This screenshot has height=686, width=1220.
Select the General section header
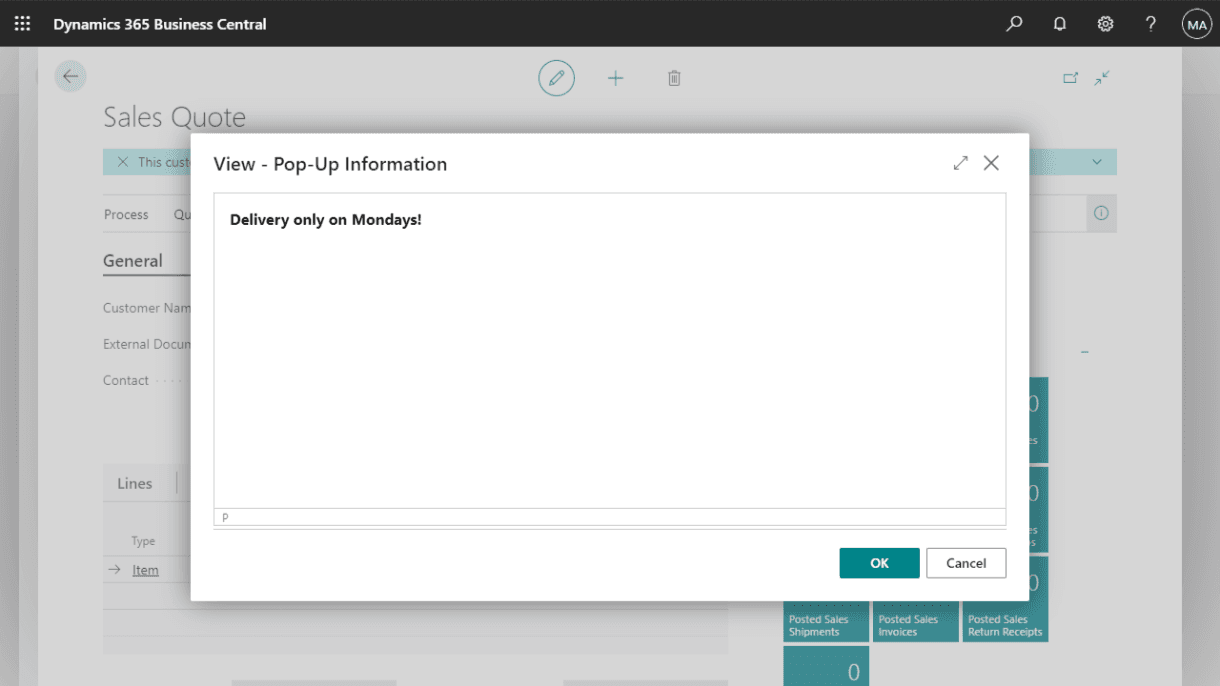tap(133, 260)
